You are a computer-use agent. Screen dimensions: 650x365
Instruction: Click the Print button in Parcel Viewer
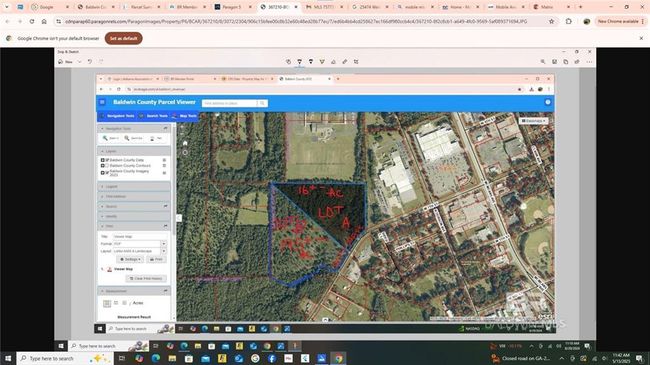(x=156, y=259)
